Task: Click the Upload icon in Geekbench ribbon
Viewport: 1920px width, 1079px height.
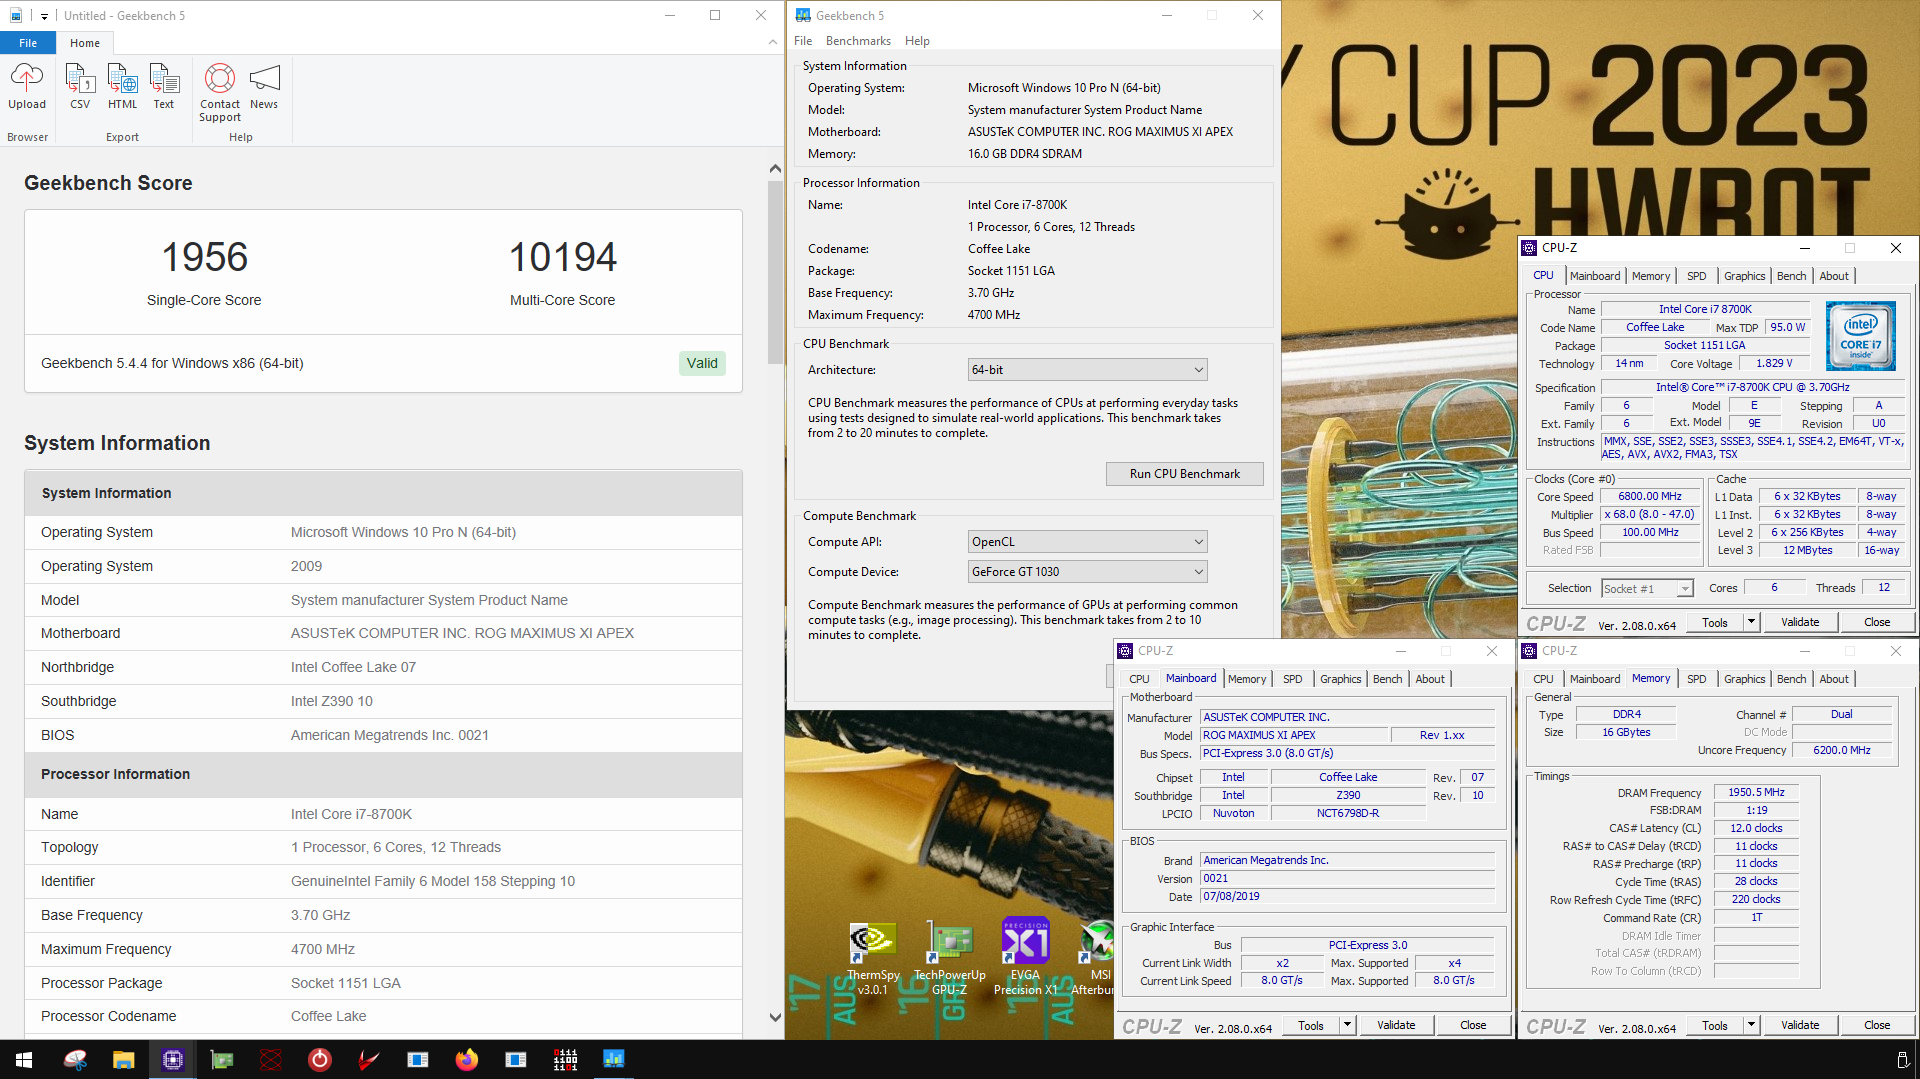Action: (x=27, y=86)
